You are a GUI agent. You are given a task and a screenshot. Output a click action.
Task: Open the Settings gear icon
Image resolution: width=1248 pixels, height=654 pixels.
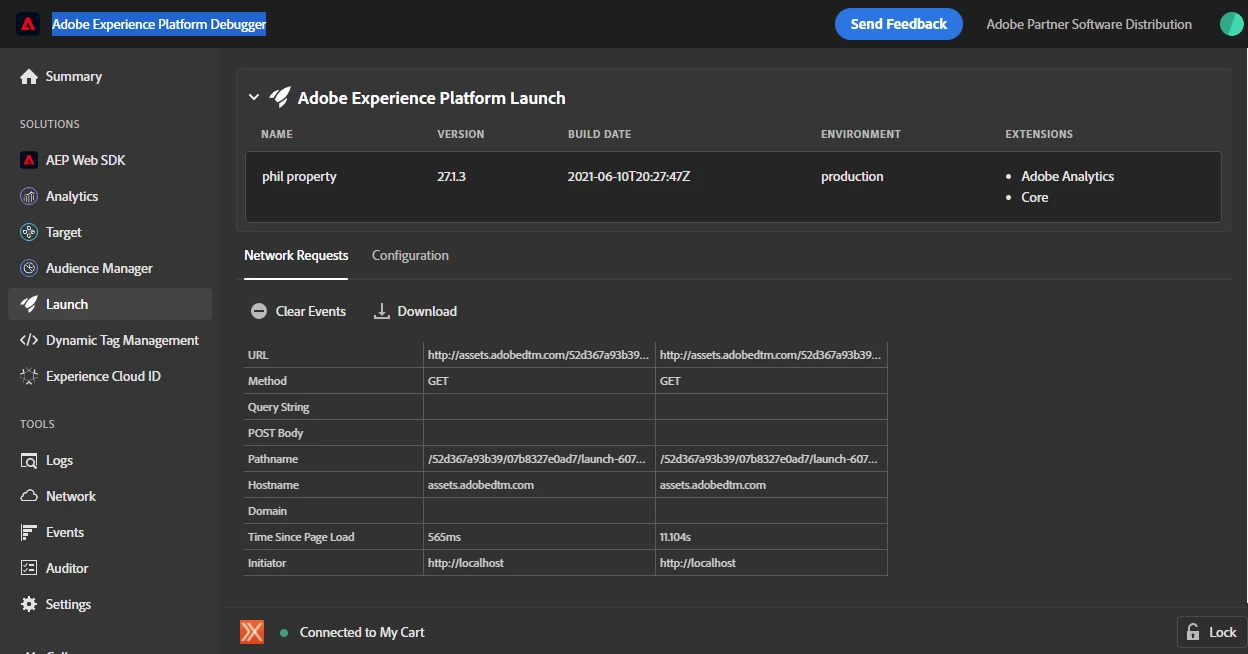[x=28, y=604]
